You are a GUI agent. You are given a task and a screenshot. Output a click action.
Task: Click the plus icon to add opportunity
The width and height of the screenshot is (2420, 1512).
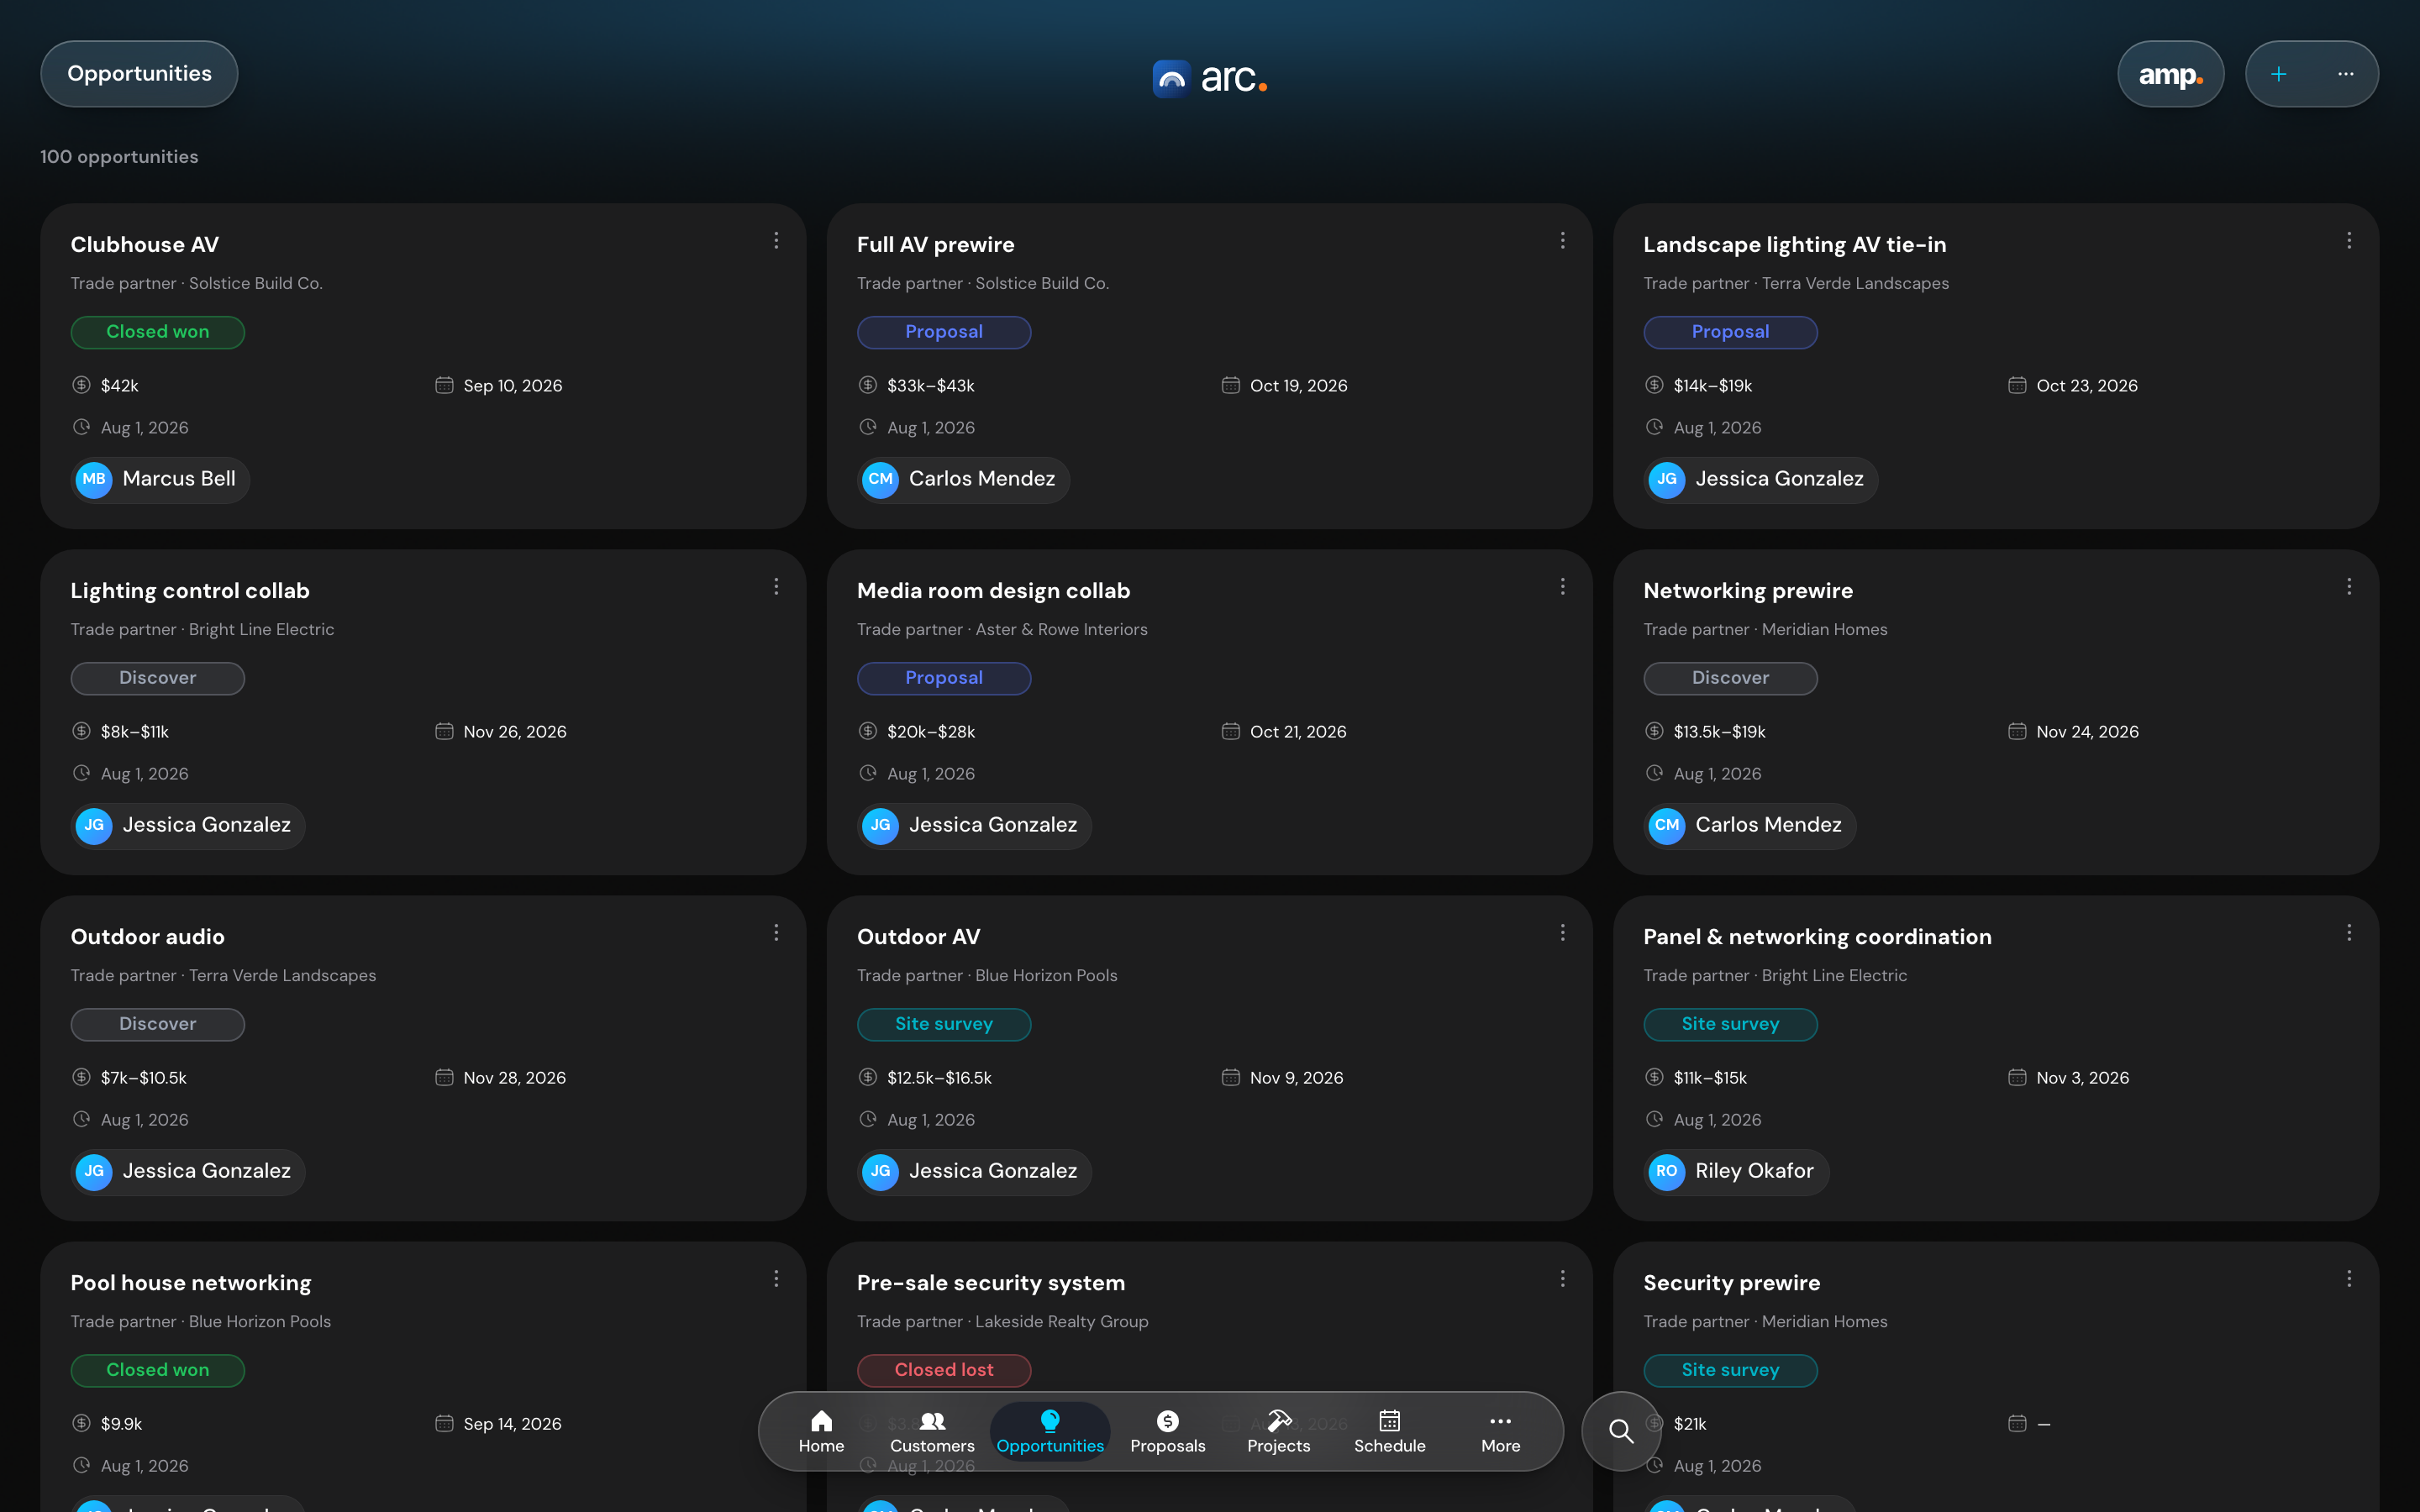tap(2278, 74)
